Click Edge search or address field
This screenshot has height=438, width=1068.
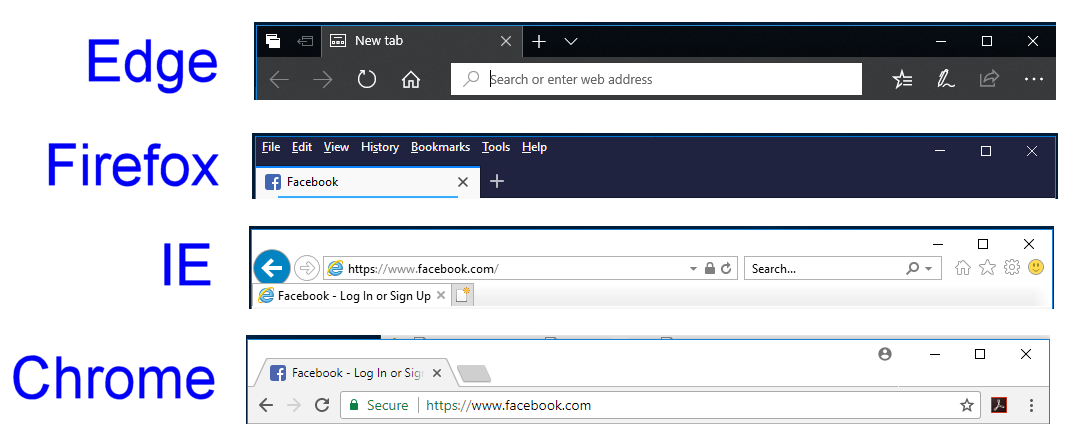(657, 79)
